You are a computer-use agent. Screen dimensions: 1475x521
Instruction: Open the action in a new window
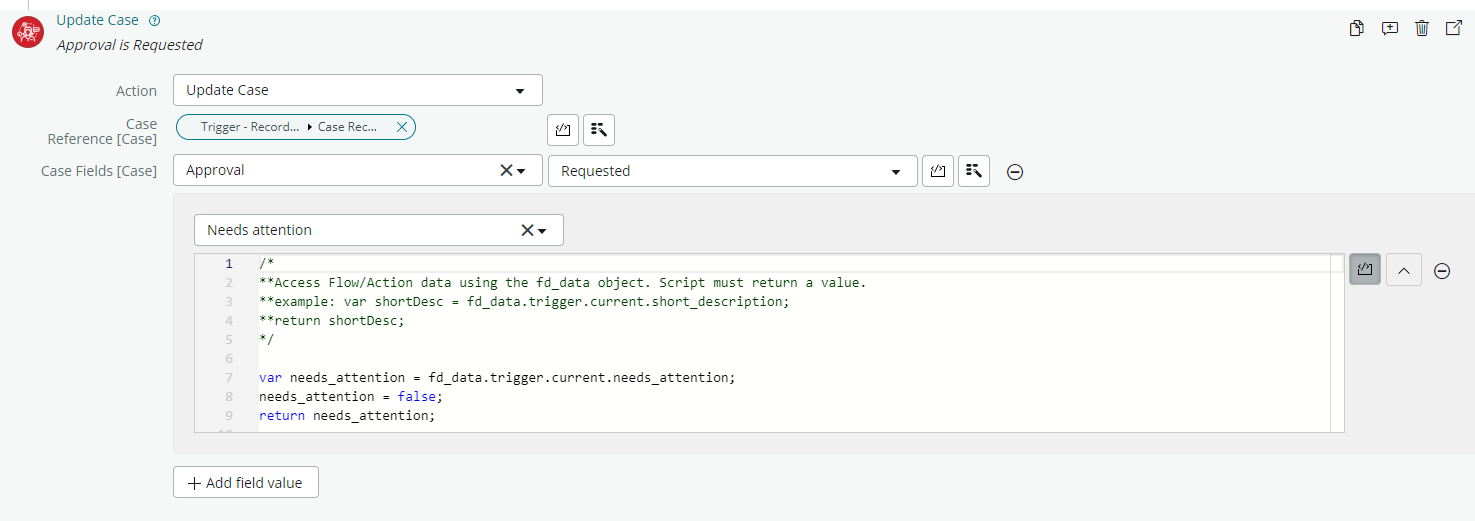(x=1454, y=28)
